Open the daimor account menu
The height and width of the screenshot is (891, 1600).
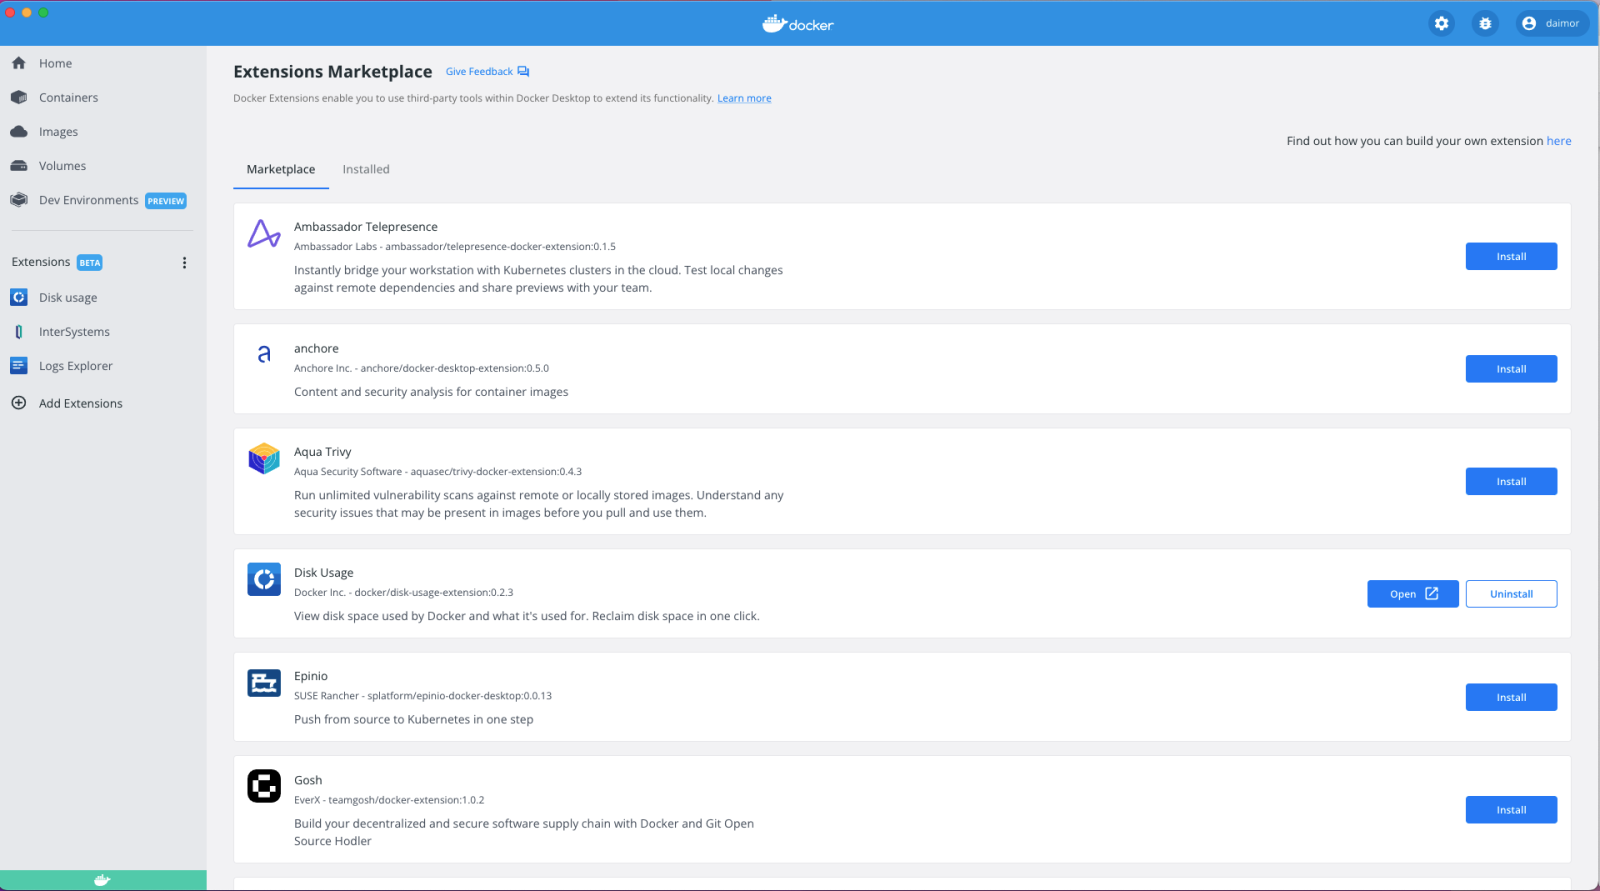click(1552, 23)
